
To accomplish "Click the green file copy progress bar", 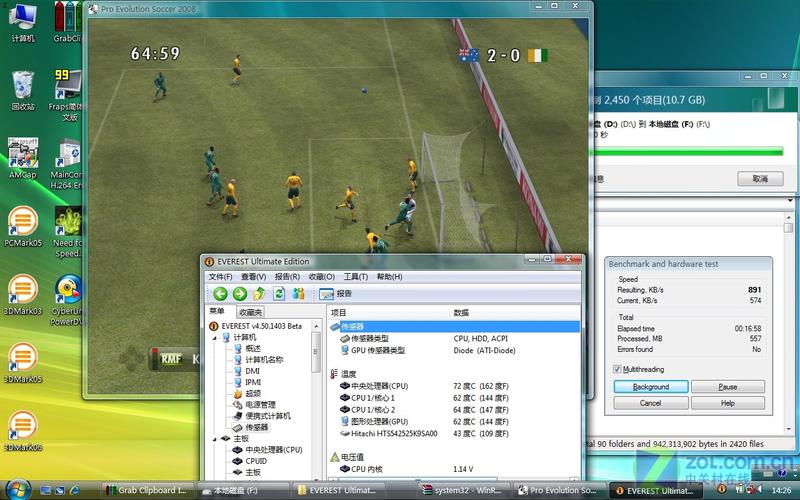I will (686, 151).
